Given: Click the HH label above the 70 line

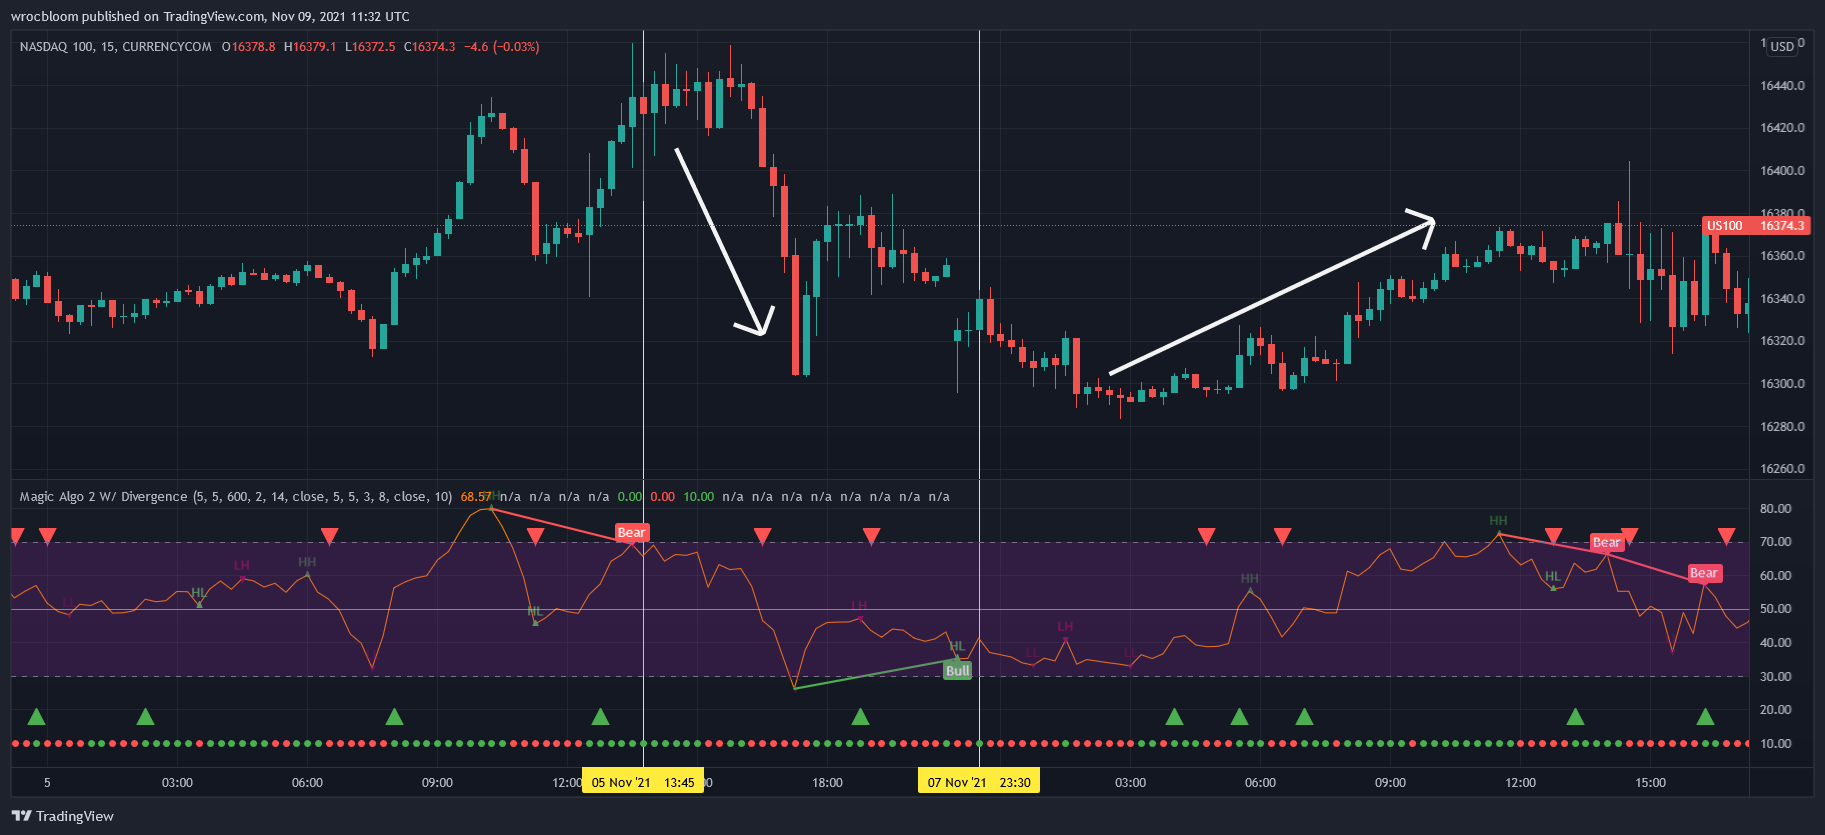Looking at the screenshot, I should click(1498, 520).
